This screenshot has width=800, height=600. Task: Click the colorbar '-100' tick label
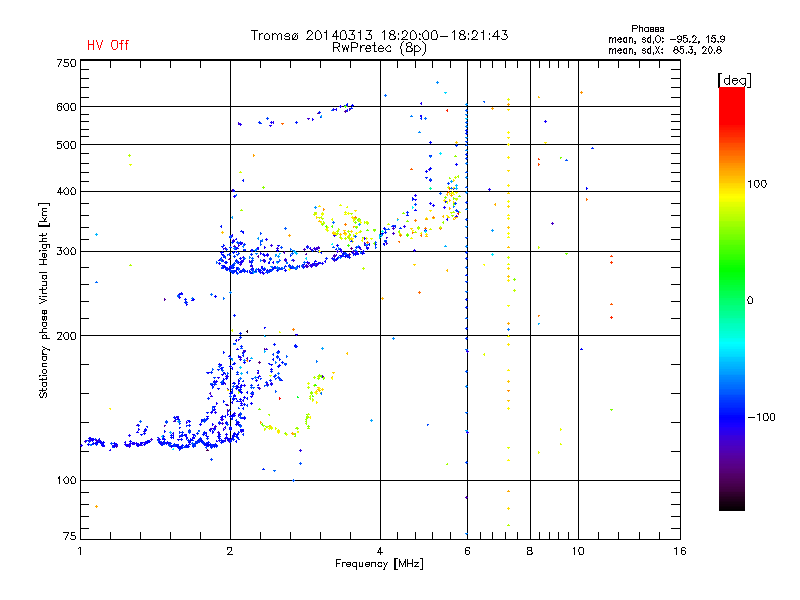point(761,417)
